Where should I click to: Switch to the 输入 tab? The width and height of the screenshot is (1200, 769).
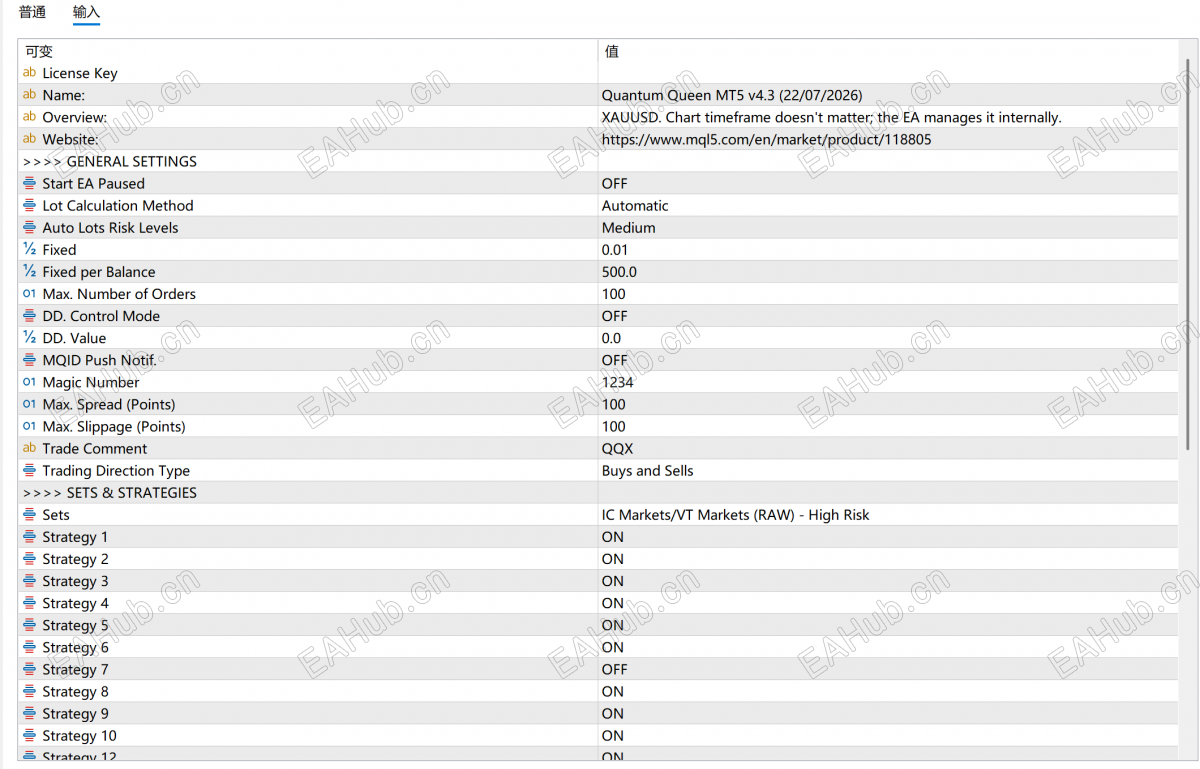pos(86,12)
